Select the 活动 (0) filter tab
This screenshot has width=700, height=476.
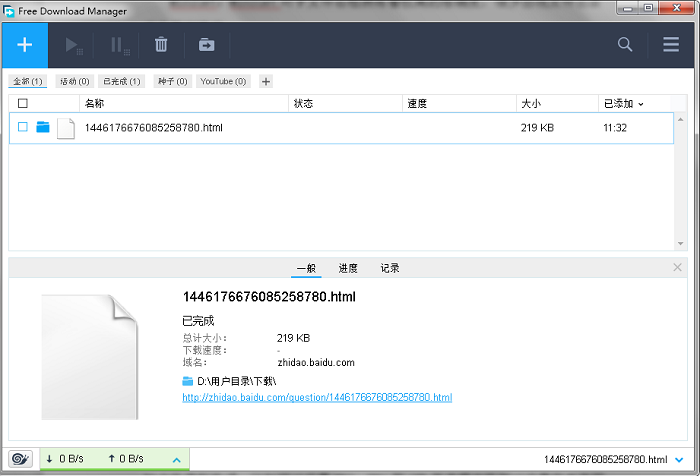click(75, 81)
